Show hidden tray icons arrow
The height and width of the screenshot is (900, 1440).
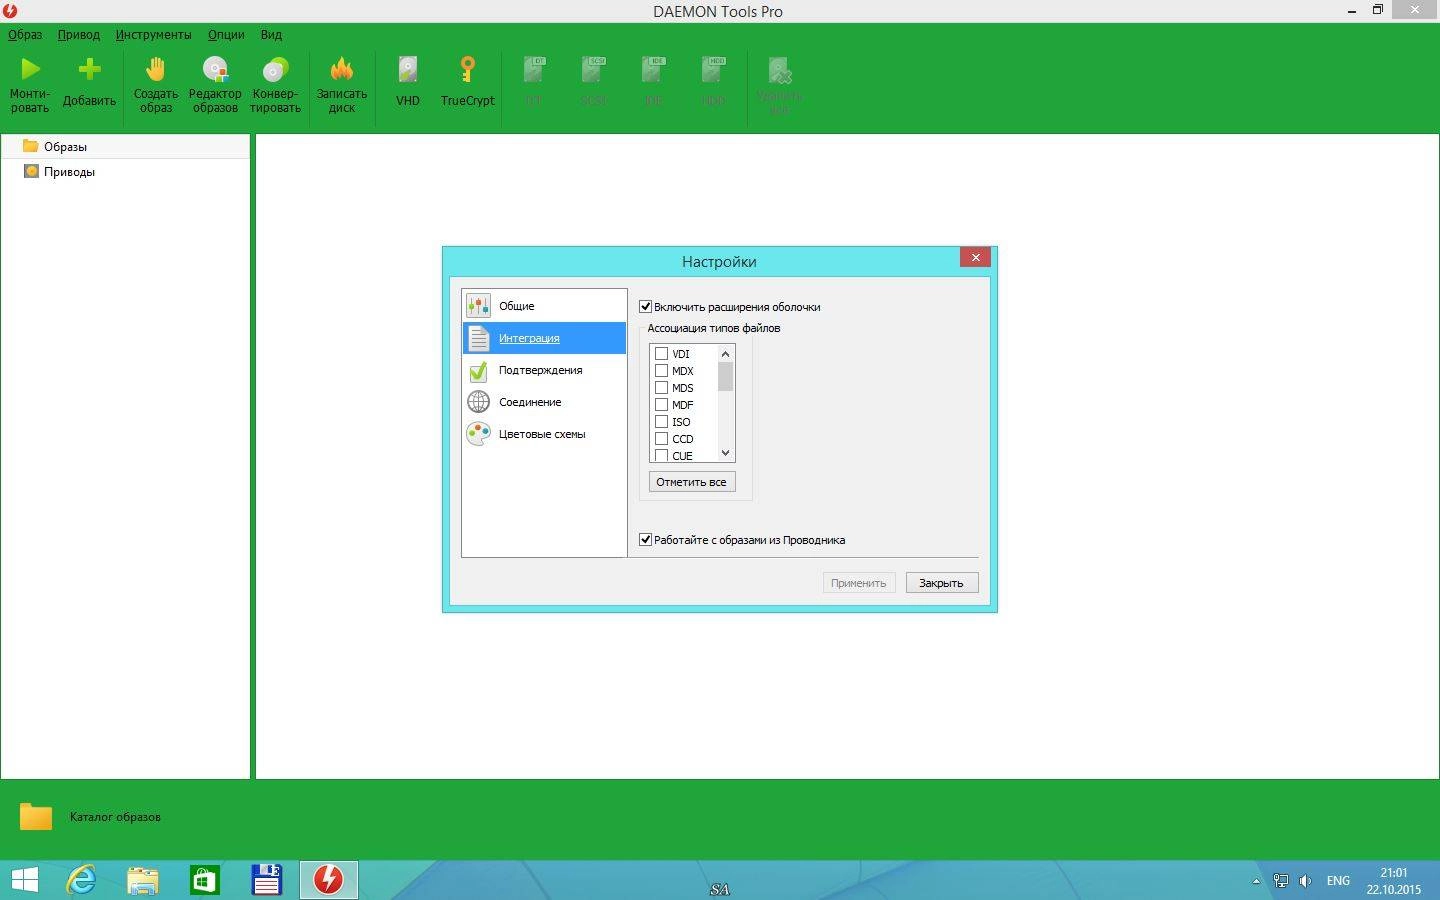pyautogui.click(x=1256, y=881)
